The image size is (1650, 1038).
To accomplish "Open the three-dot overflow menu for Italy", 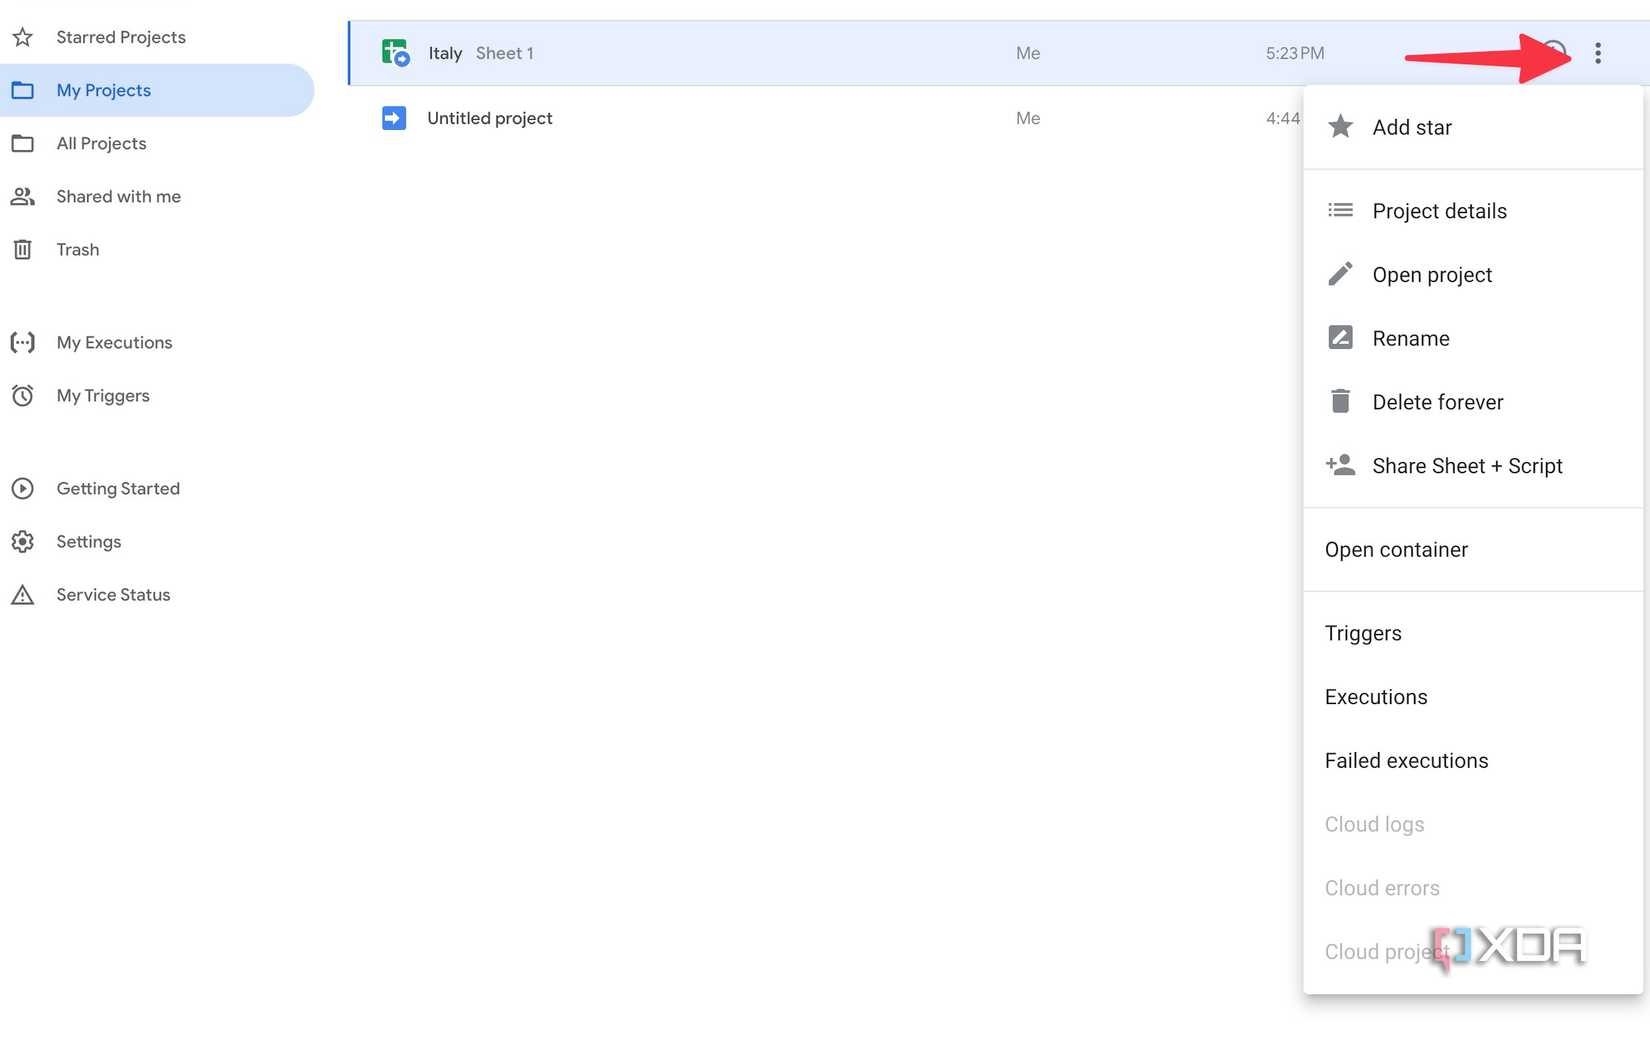I will click(x=1598, y=53).
